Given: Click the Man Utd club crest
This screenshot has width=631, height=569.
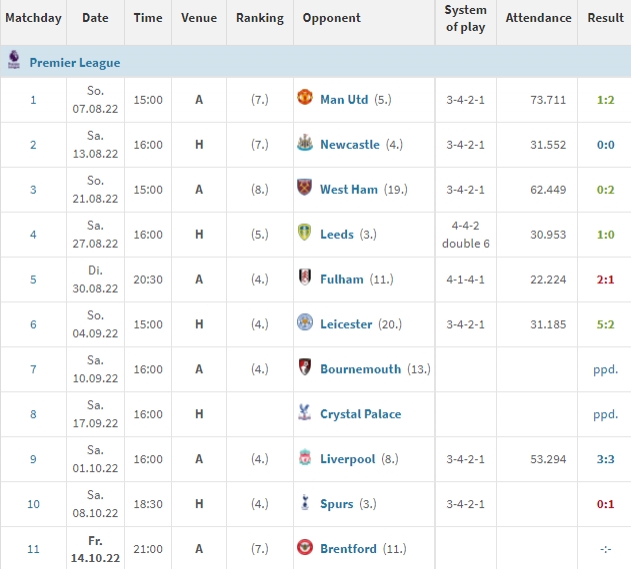Looking at the screenshot, I should click(x=305, y=97).
